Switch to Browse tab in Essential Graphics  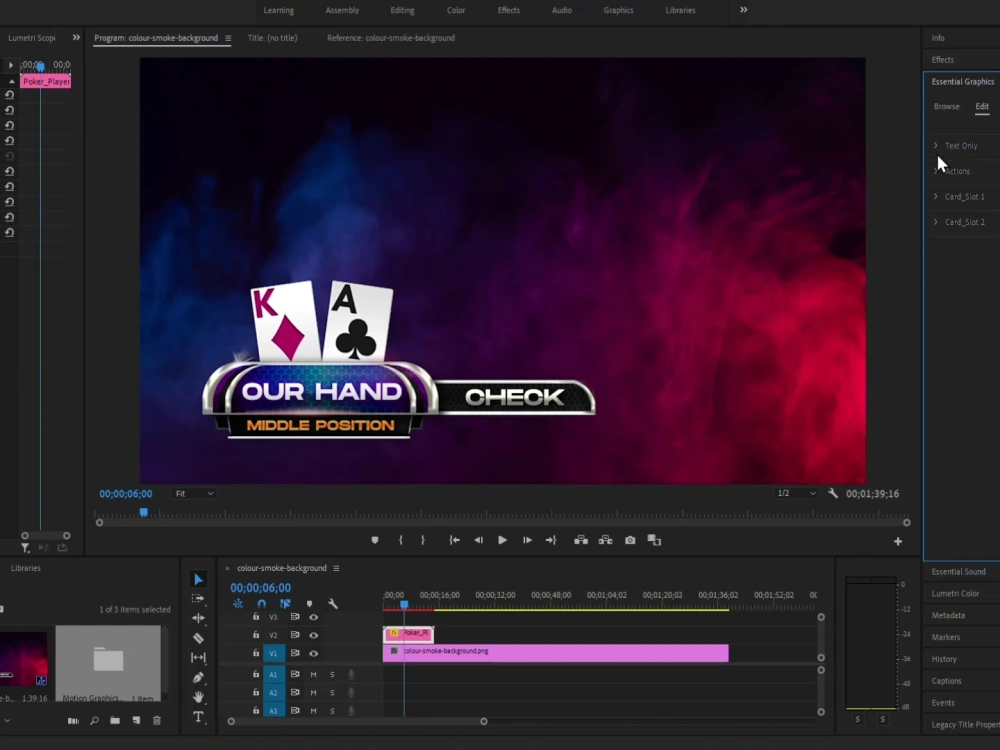[946, 107]
